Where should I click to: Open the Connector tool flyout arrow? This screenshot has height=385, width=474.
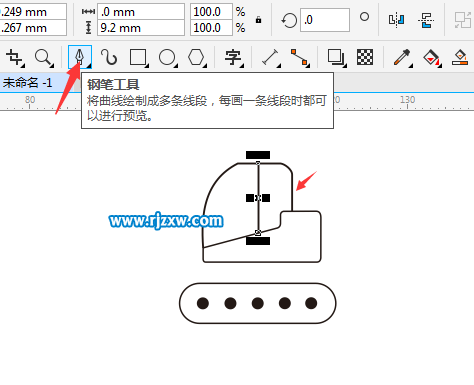[308, 65]
